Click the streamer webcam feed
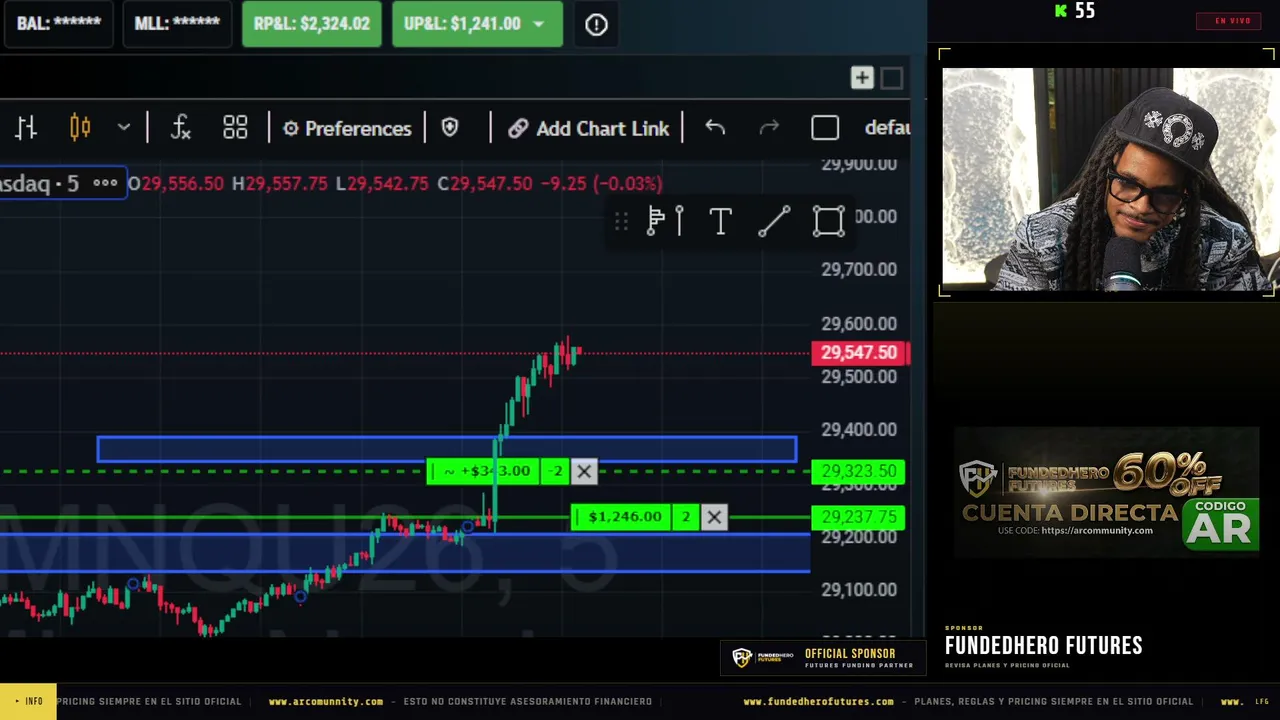The height and width of the screenshot is (720, 1280). [x=1108, y=178]
